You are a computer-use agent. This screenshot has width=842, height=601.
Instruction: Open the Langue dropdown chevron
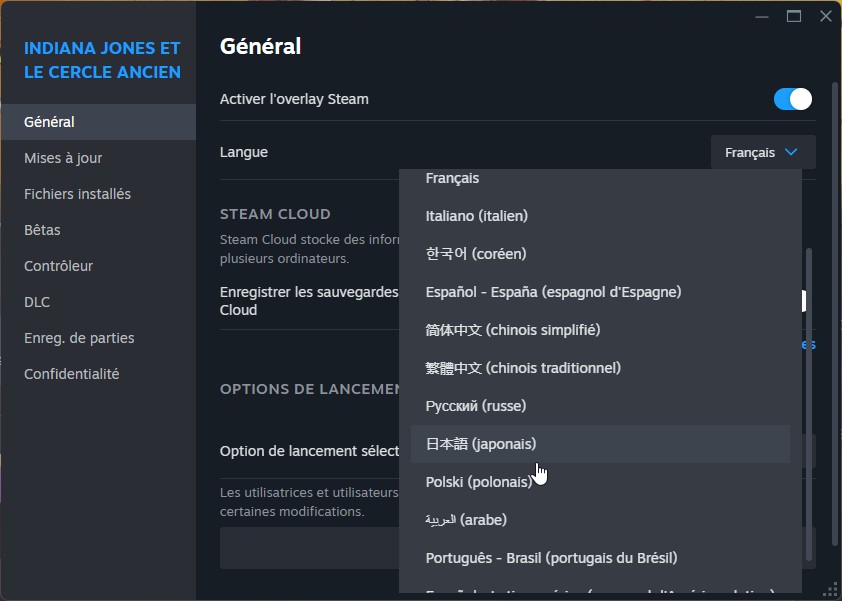pyautogui.click(x=792, y=152)
